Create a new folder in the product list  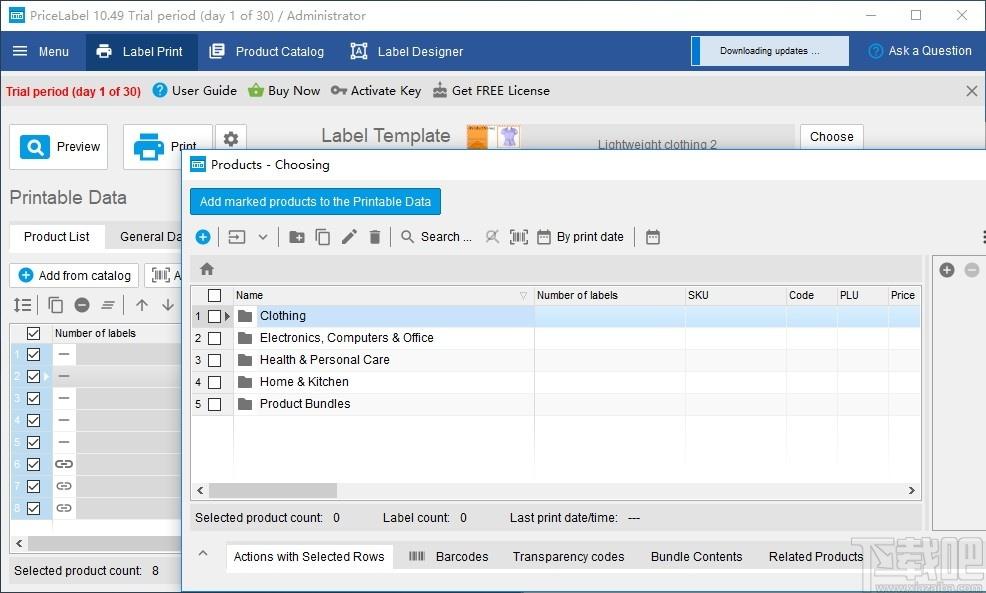click(297, 237)
